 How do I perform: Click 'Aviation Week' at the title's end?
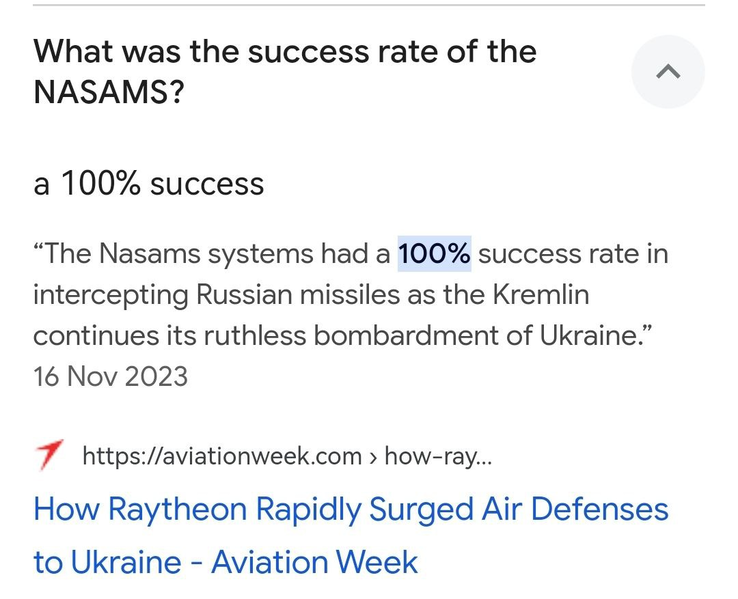pyautogui.click(x=314, y=562)
